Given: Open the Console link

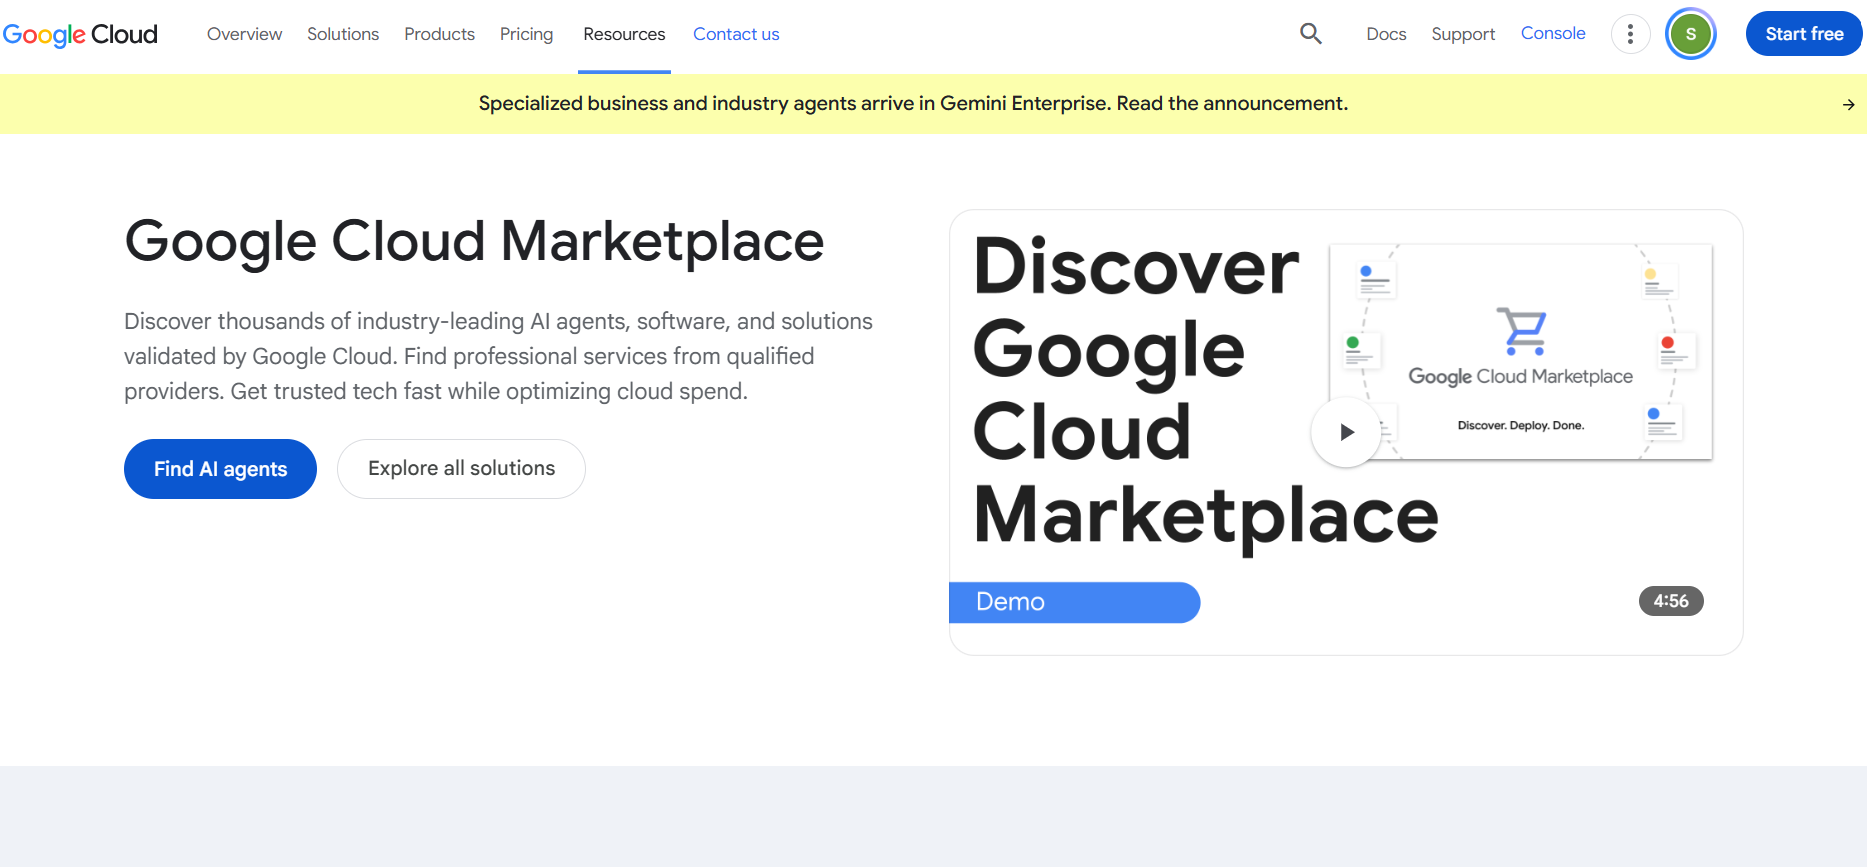Looking at the screenshot, I should point(1553,33).
